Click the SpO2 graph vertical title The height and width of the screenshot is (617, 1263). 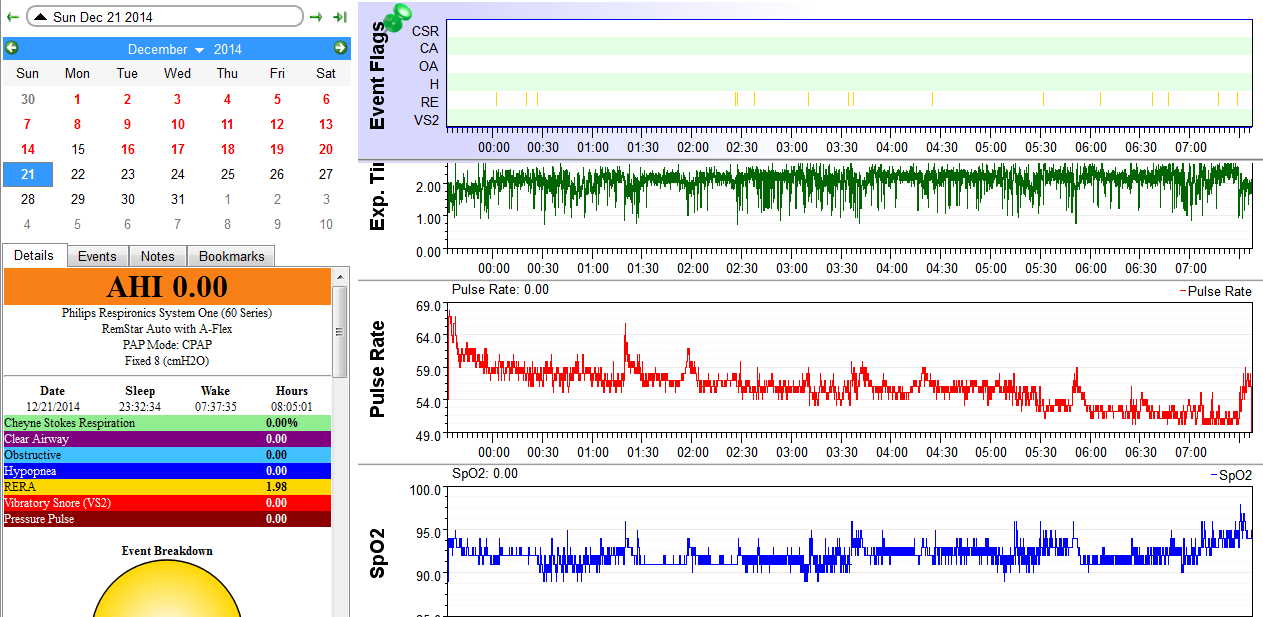coord(377,552)
